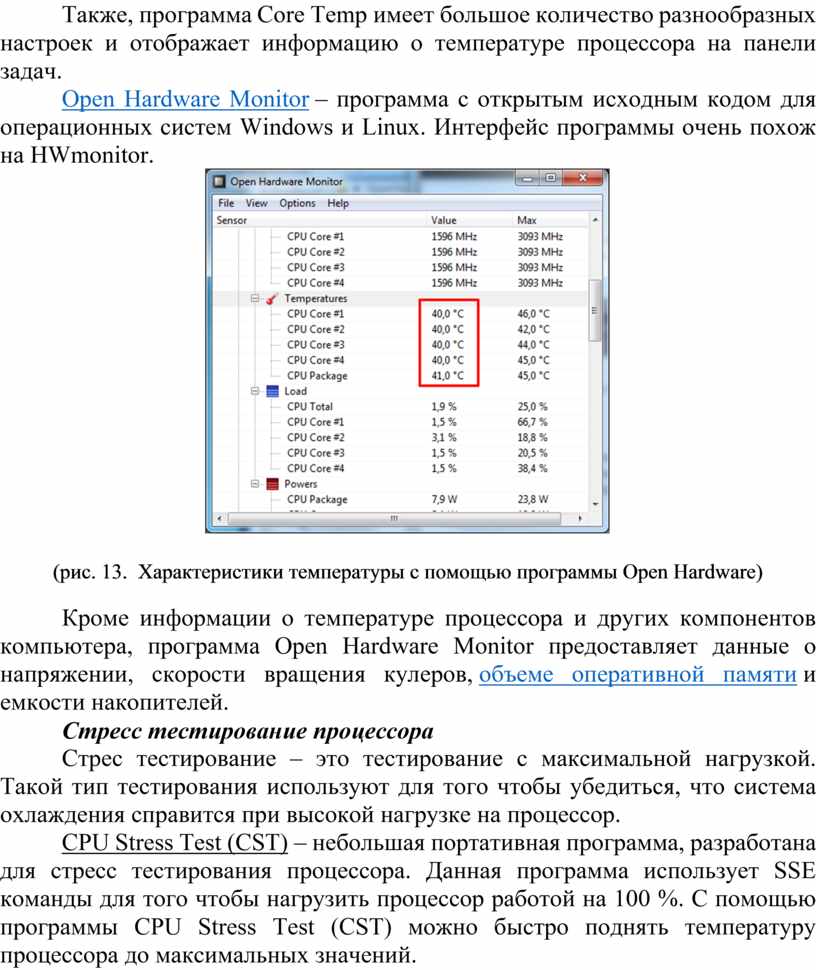Viewport: 816px width, 970px height.
Task: Click the vertical scrollbar thumb
Action: click(x=595, y=310)
